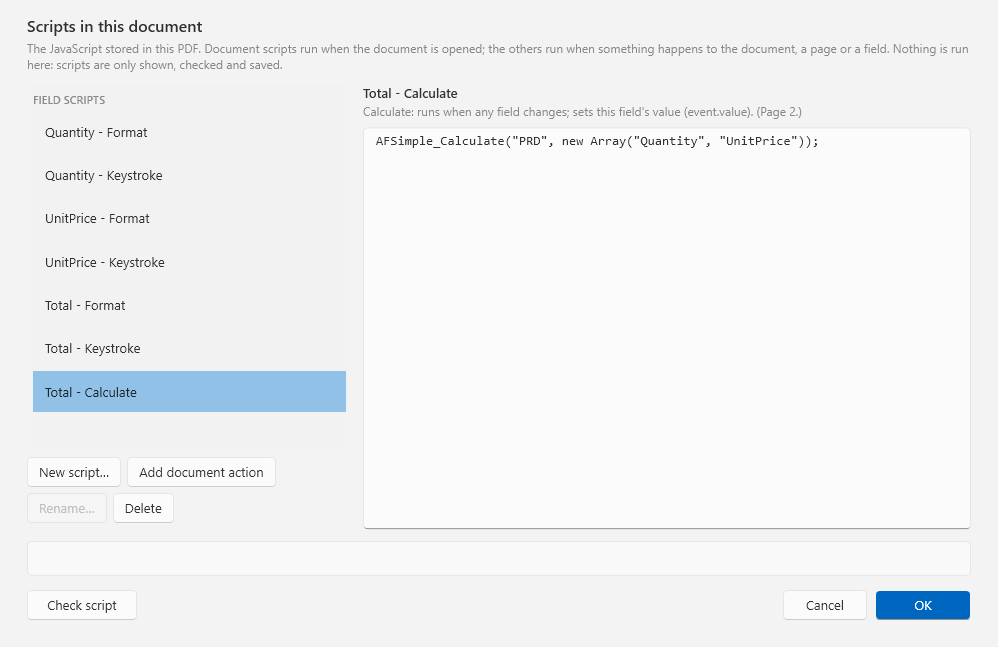Click the FIELD SCRIPTS section header
This screenshot has height=647, width=998.
pos(69,100)
